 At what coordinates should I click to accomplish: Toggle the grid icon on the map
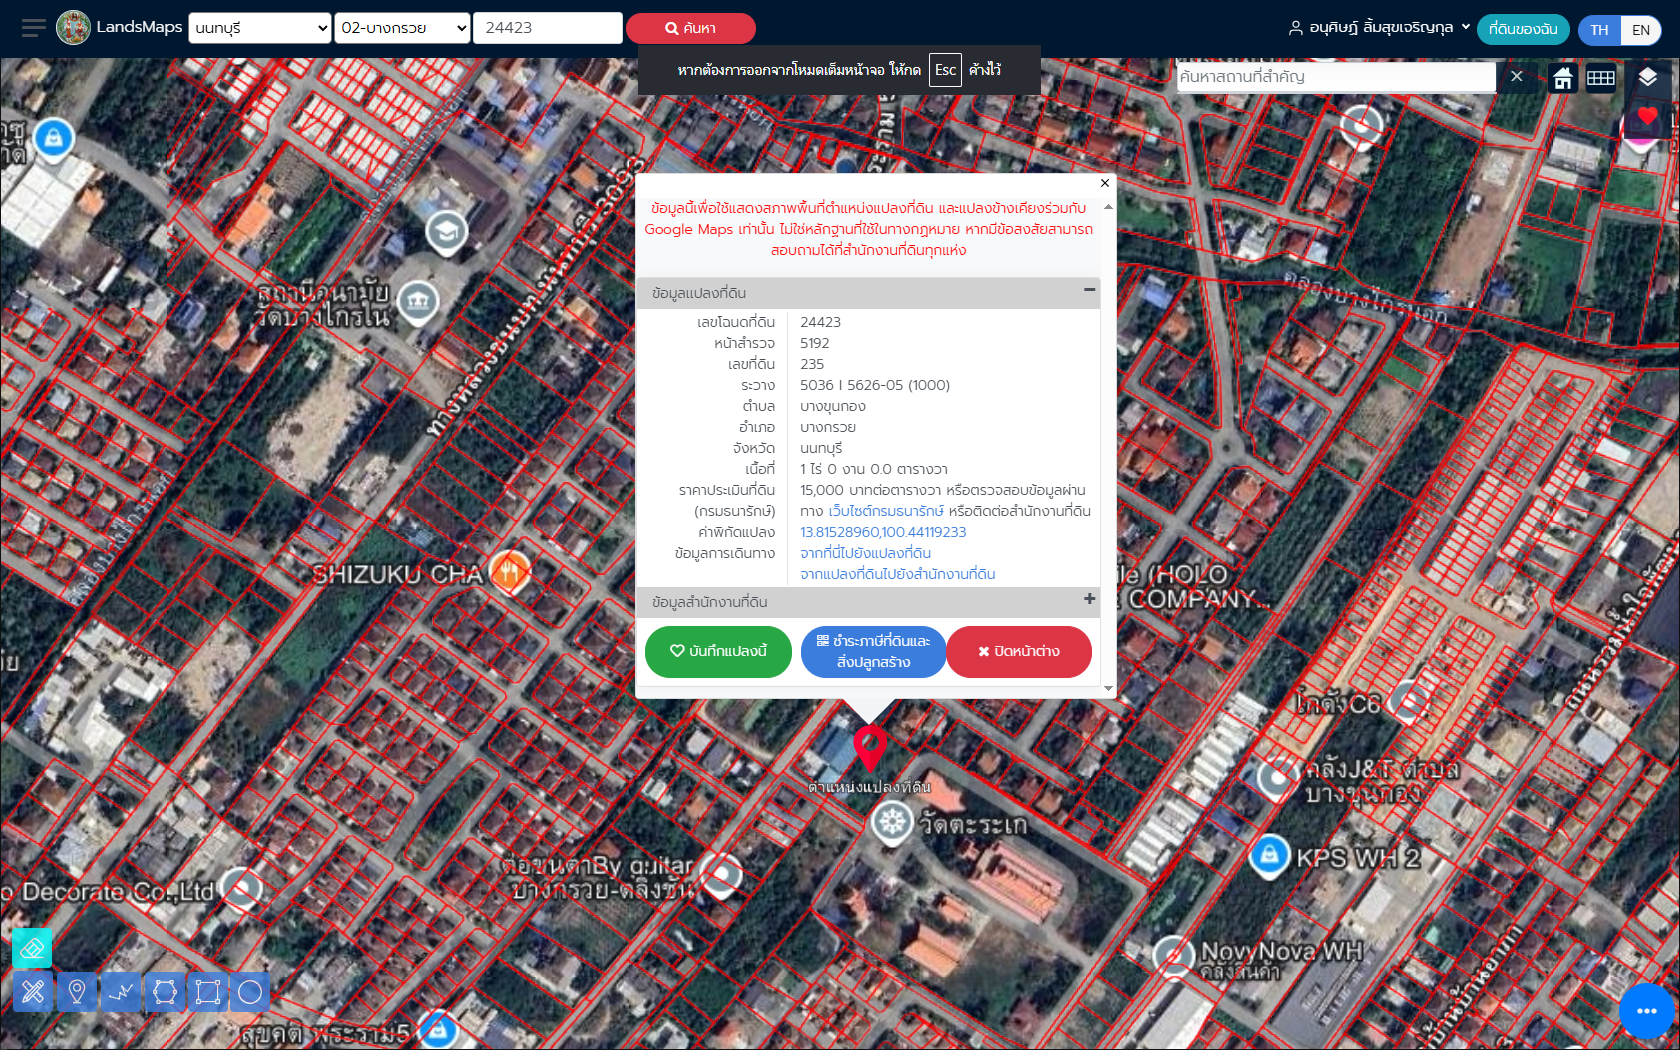1601,78
